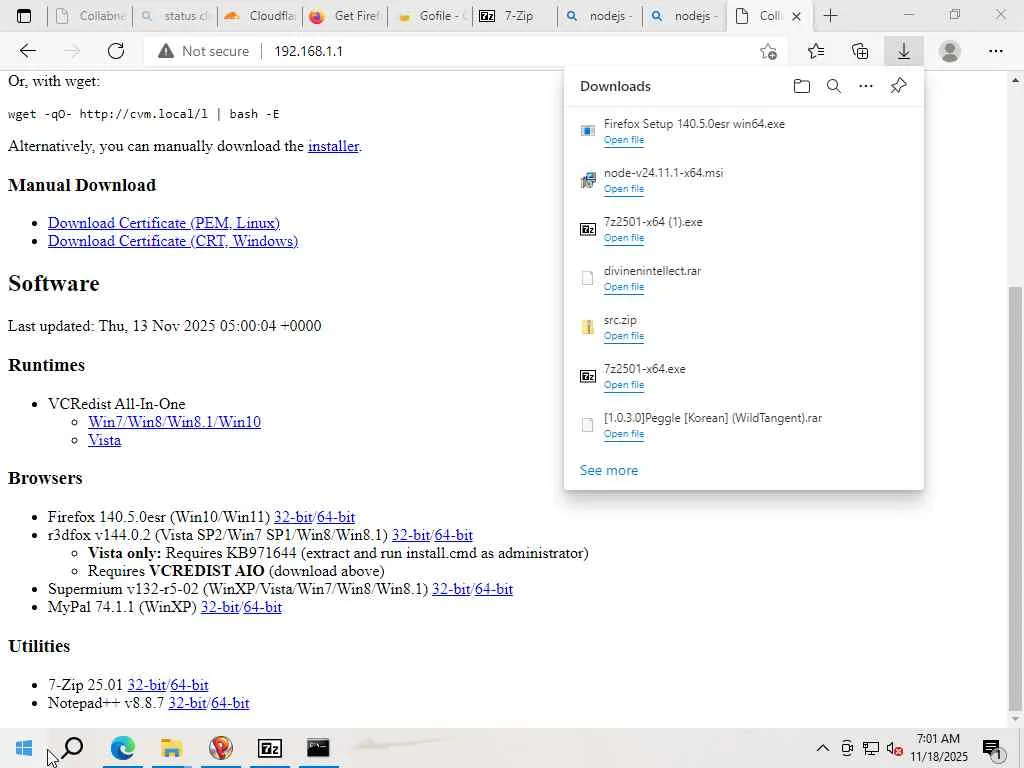1024x768 pixels.
Task: Open the tab actions menu icon
Action: click(24, 16)
